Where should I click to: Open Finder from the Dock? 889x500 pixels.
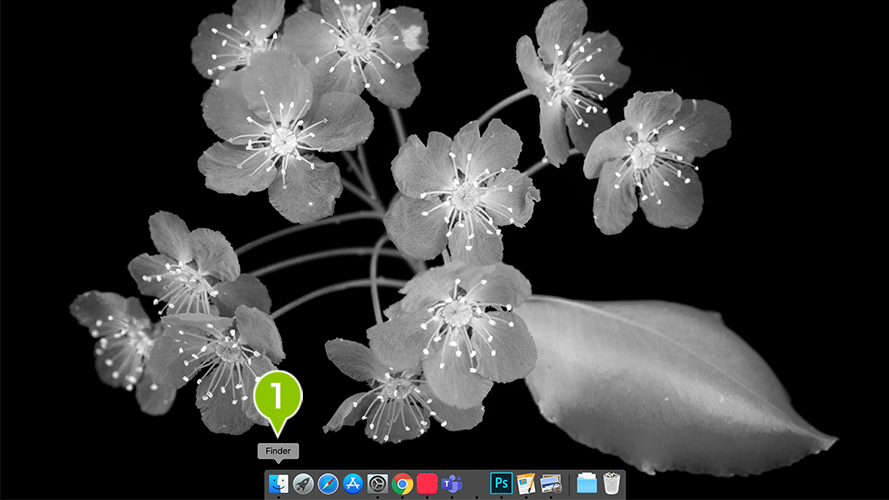(278, 484)
